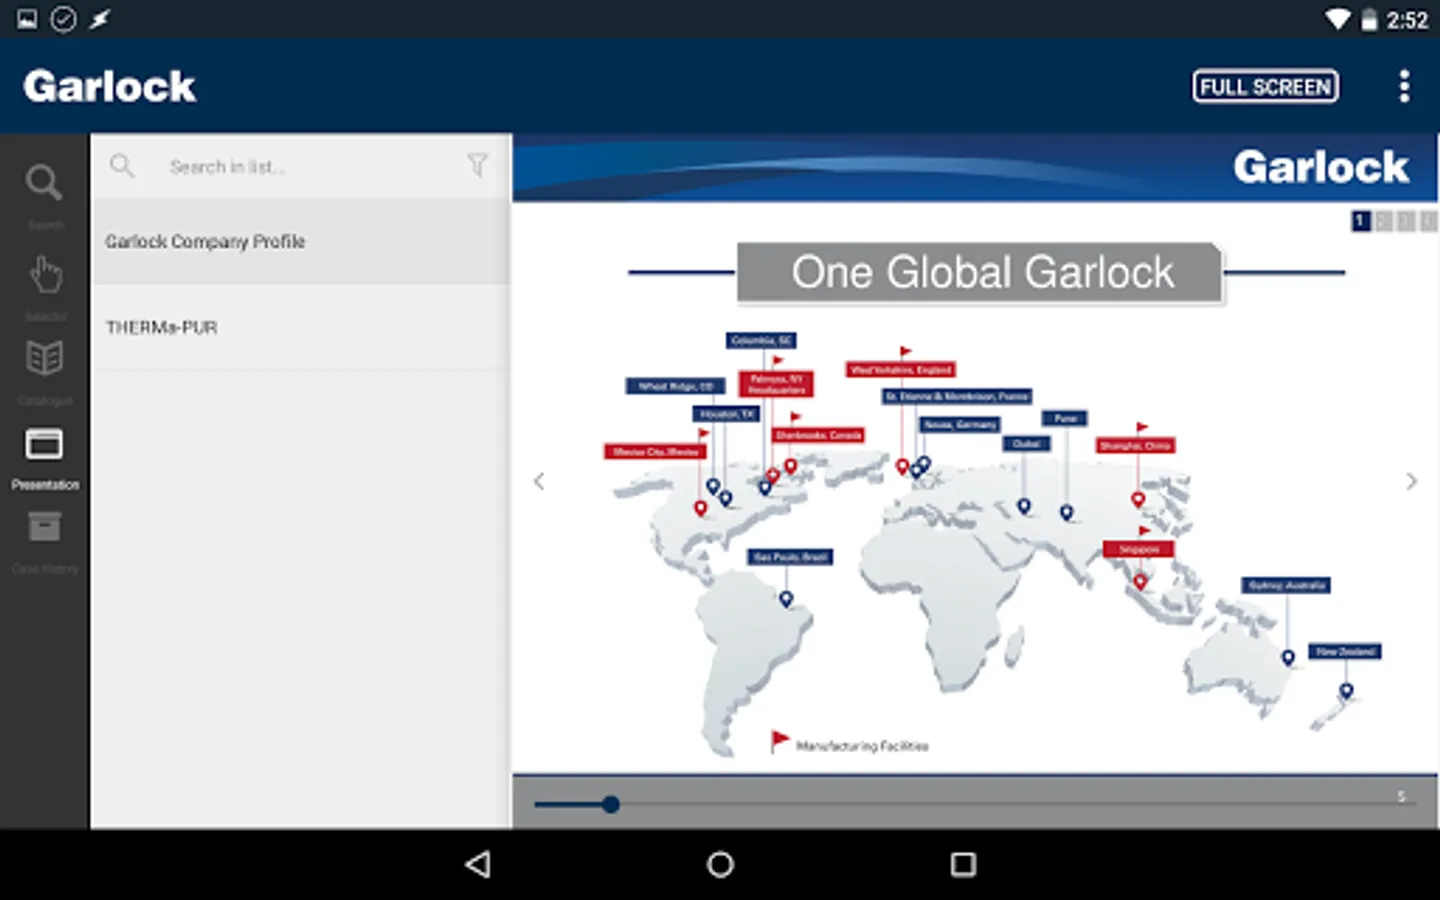Click the Sherbrooke, Canada map label

point(818,435)
